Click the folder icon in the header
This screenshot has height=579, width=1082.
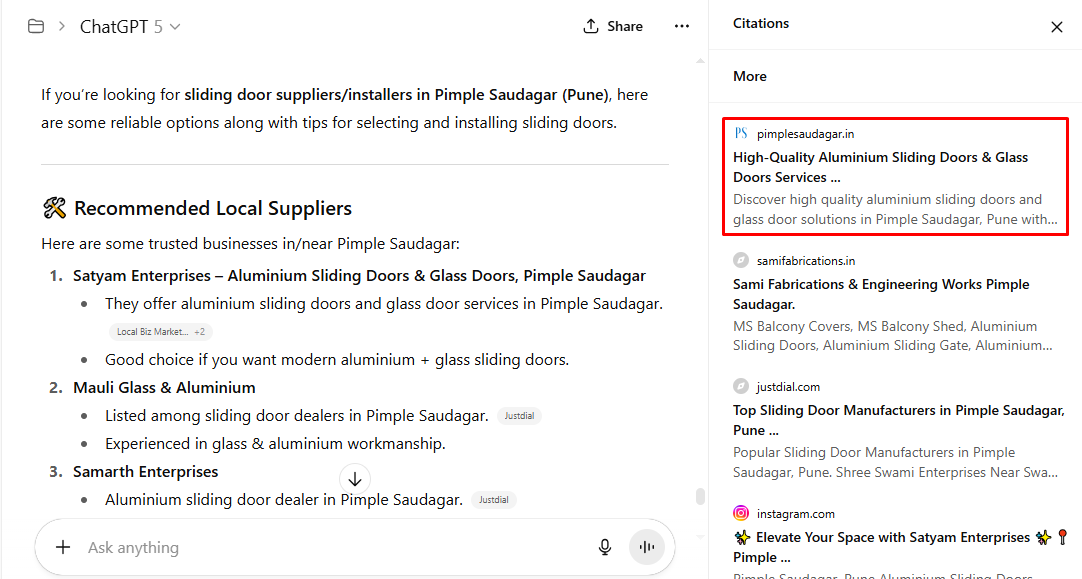point(36,27)
